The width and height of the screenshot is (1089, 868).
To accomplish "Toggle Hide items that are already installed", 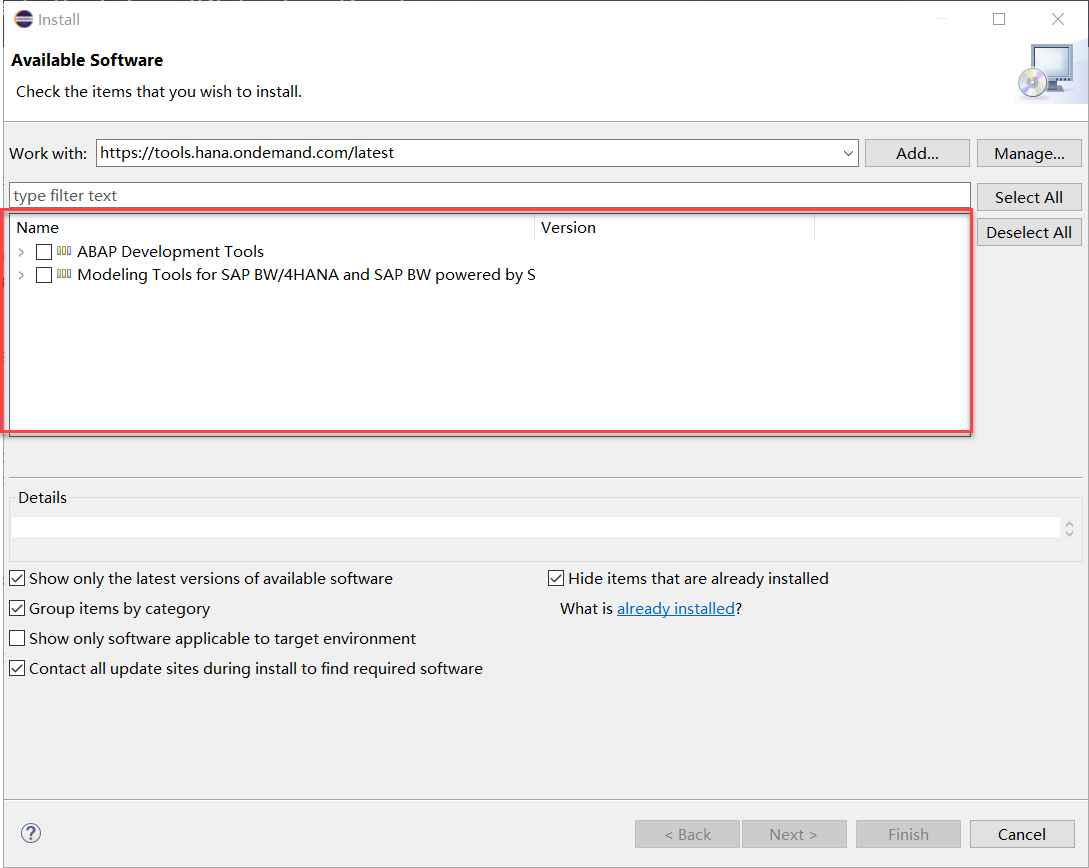I will [556, 578].
